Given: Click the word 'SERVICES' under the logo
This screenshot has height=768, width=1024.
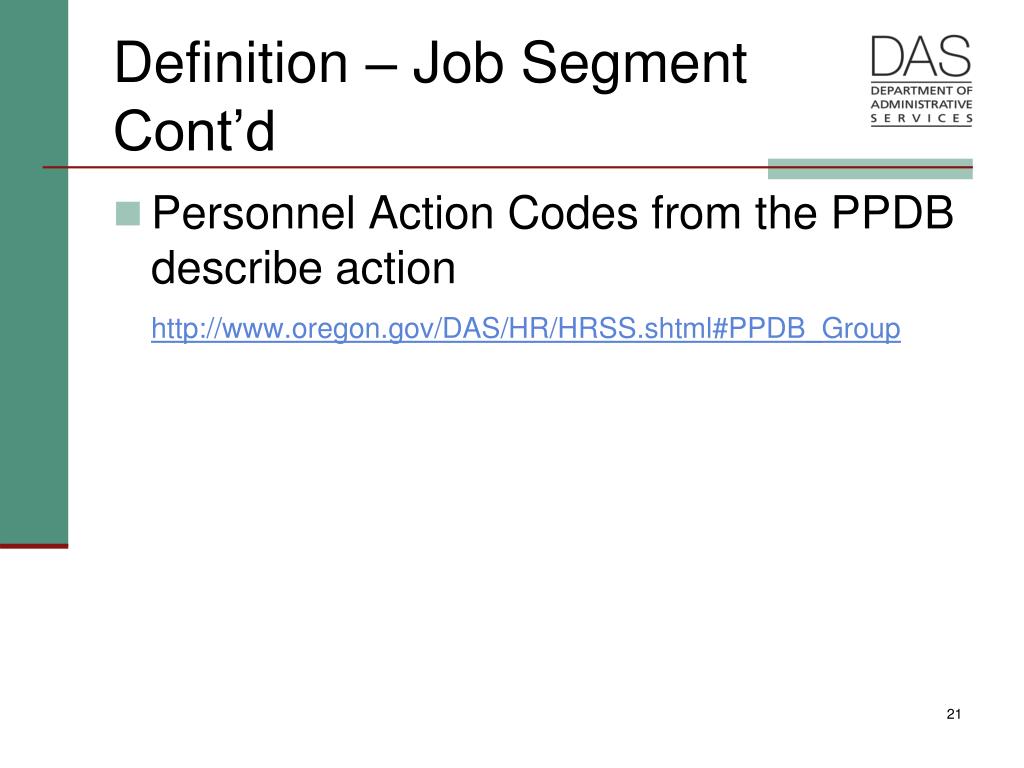Looking at the screenshot, I should pos(921,118).
